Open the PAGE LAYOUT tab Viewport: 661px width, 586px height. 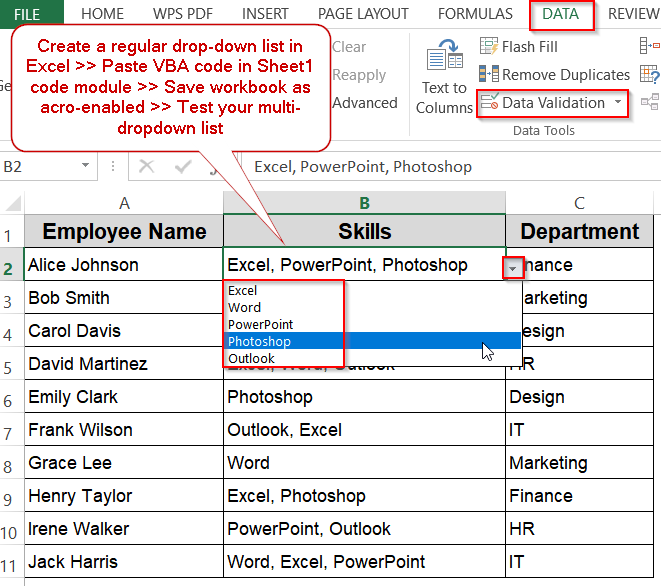[363, 14]
